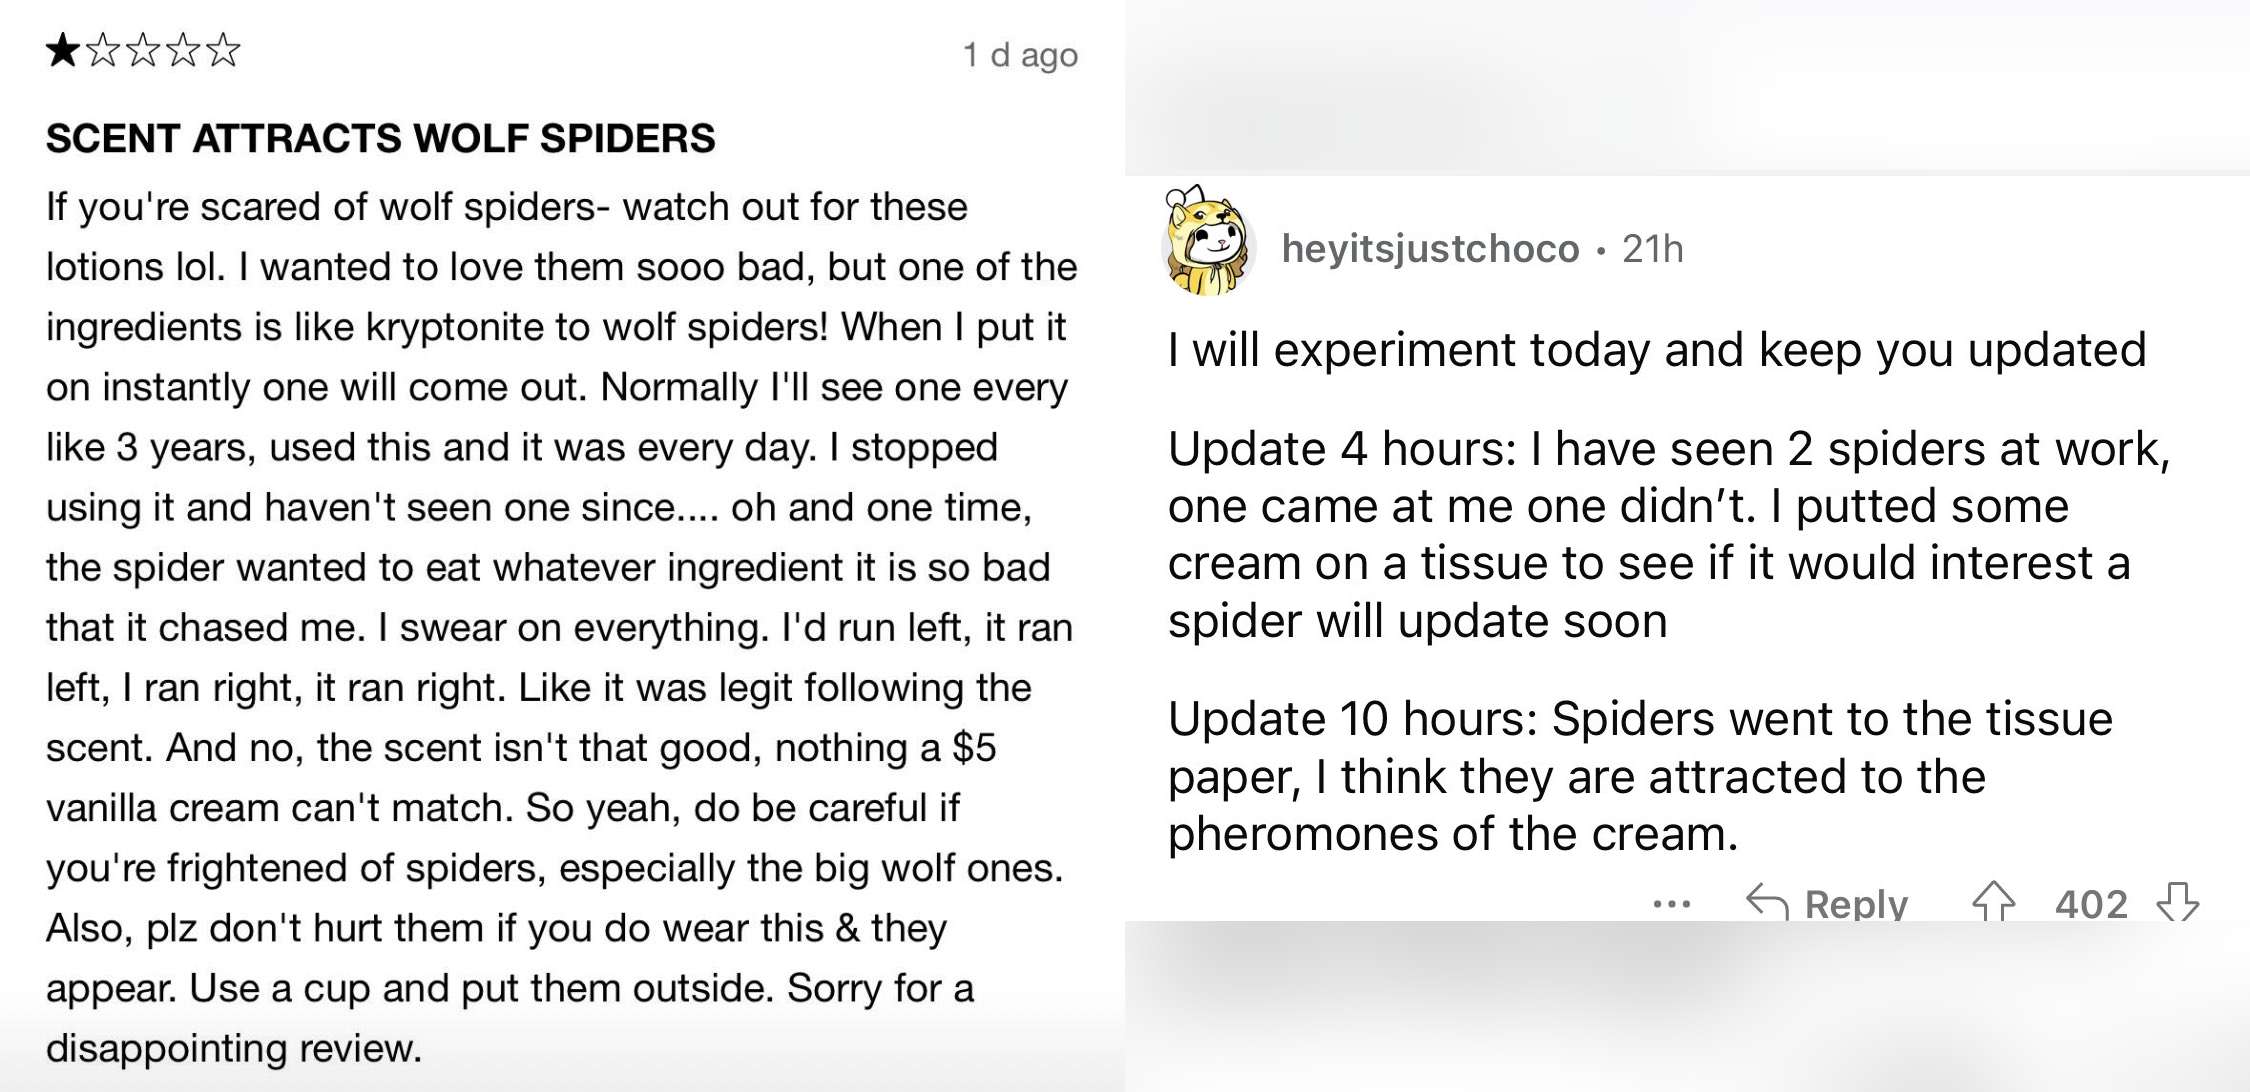Viewport: 2250px width, 1092px height.
Task: Select the fifth rating star
Action: click(223, 49)
